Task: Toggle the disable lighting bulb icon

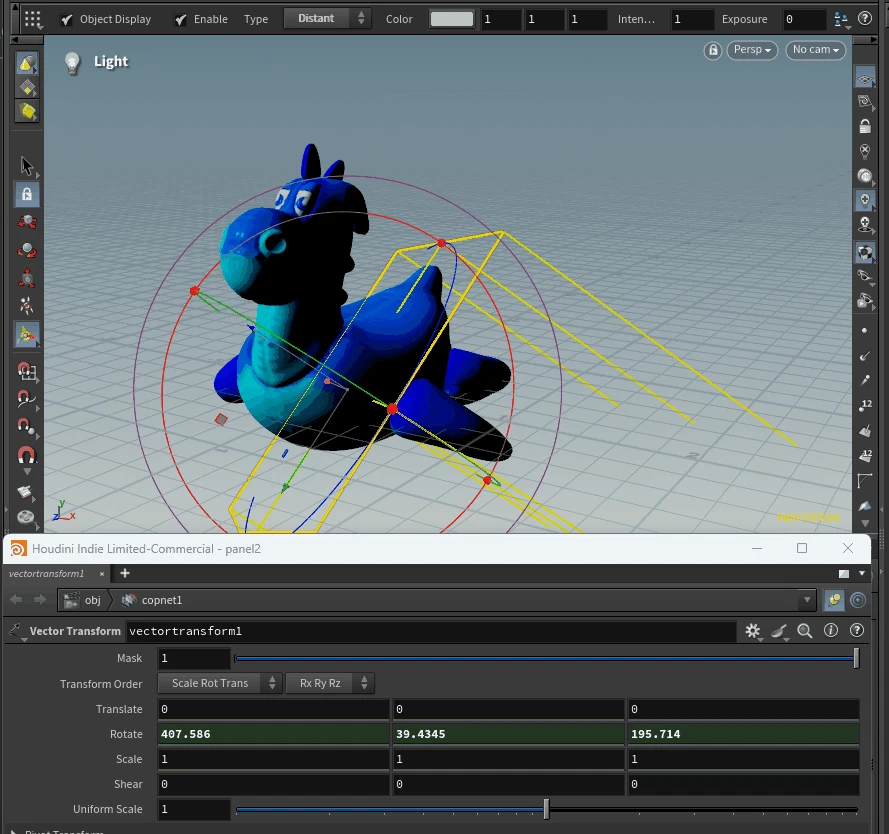Action: click(x=865, y=151)
